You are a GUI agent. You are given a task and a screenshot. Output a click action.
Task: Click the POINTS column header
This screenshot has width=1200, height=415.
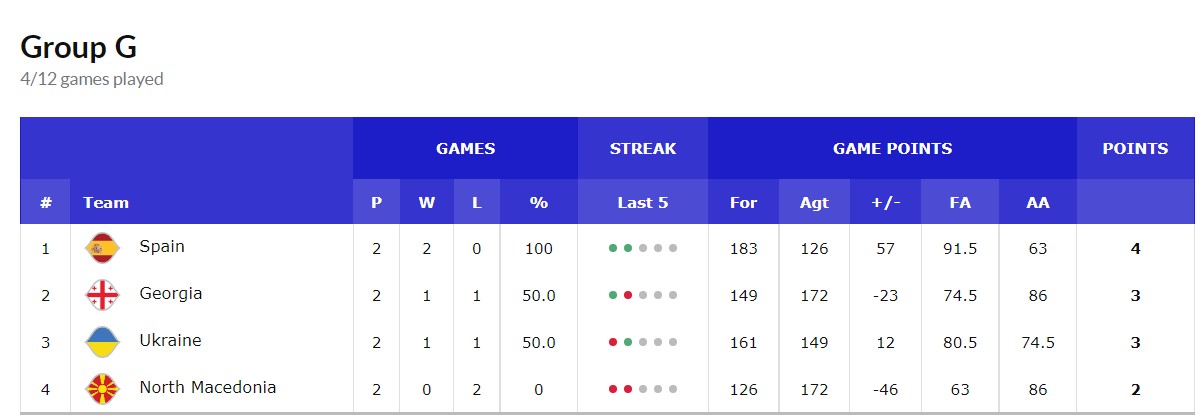(x=1135, y=148)
